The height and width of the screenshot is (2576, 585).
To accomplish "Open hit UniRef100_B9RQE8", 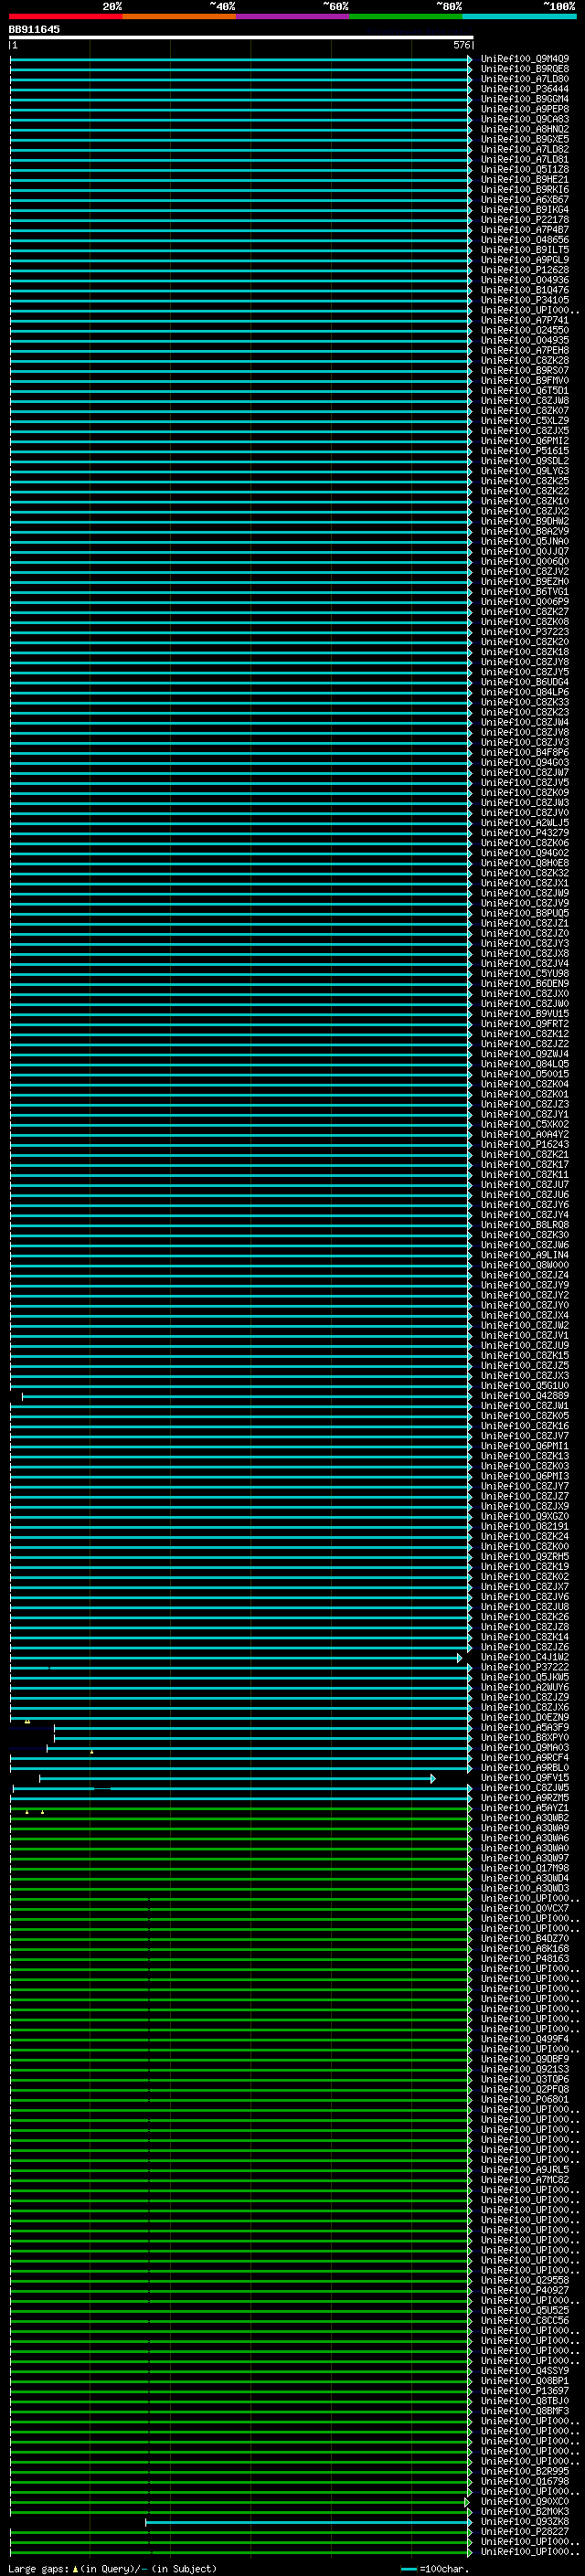I will (x=525, y=69).
